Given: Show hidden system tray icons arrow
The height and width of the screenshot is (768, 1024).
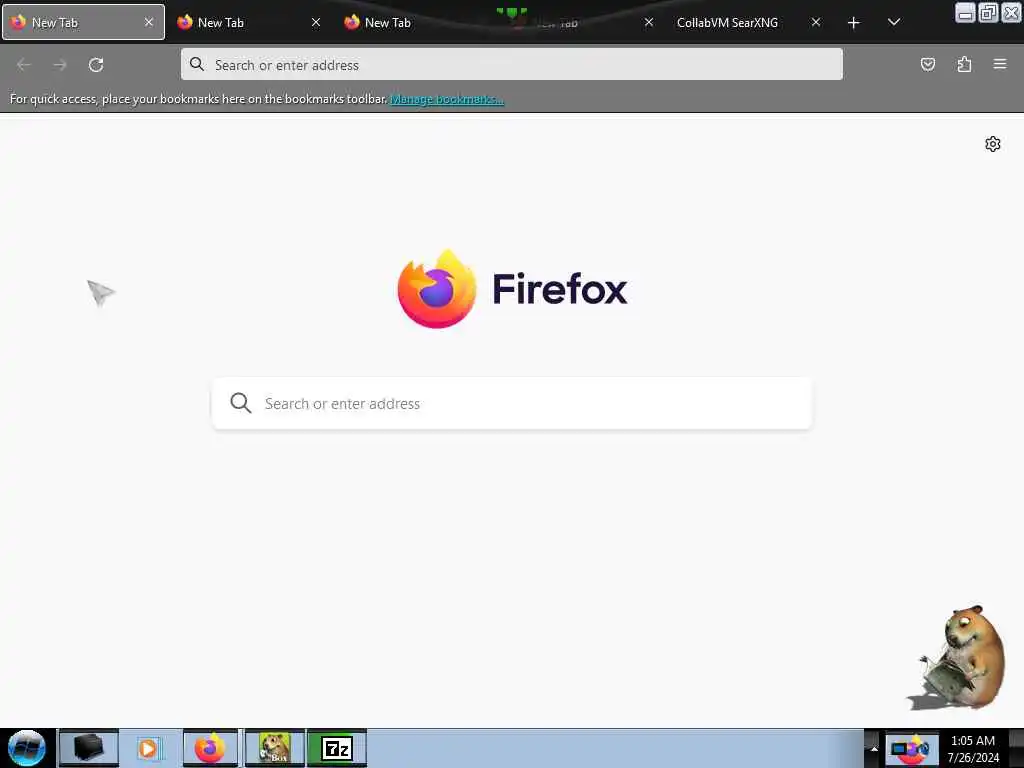Looking at the screenshot, I should click(874, 749).
